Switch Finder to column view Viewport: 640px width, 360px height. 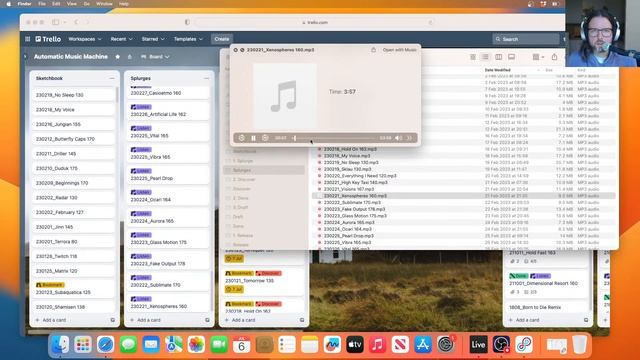(498, 57)
